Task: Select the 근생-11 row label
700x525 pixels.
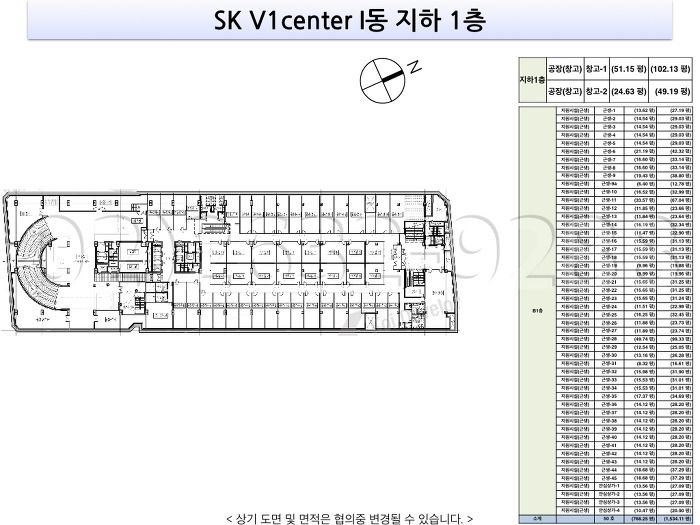Action: [609, 200]
